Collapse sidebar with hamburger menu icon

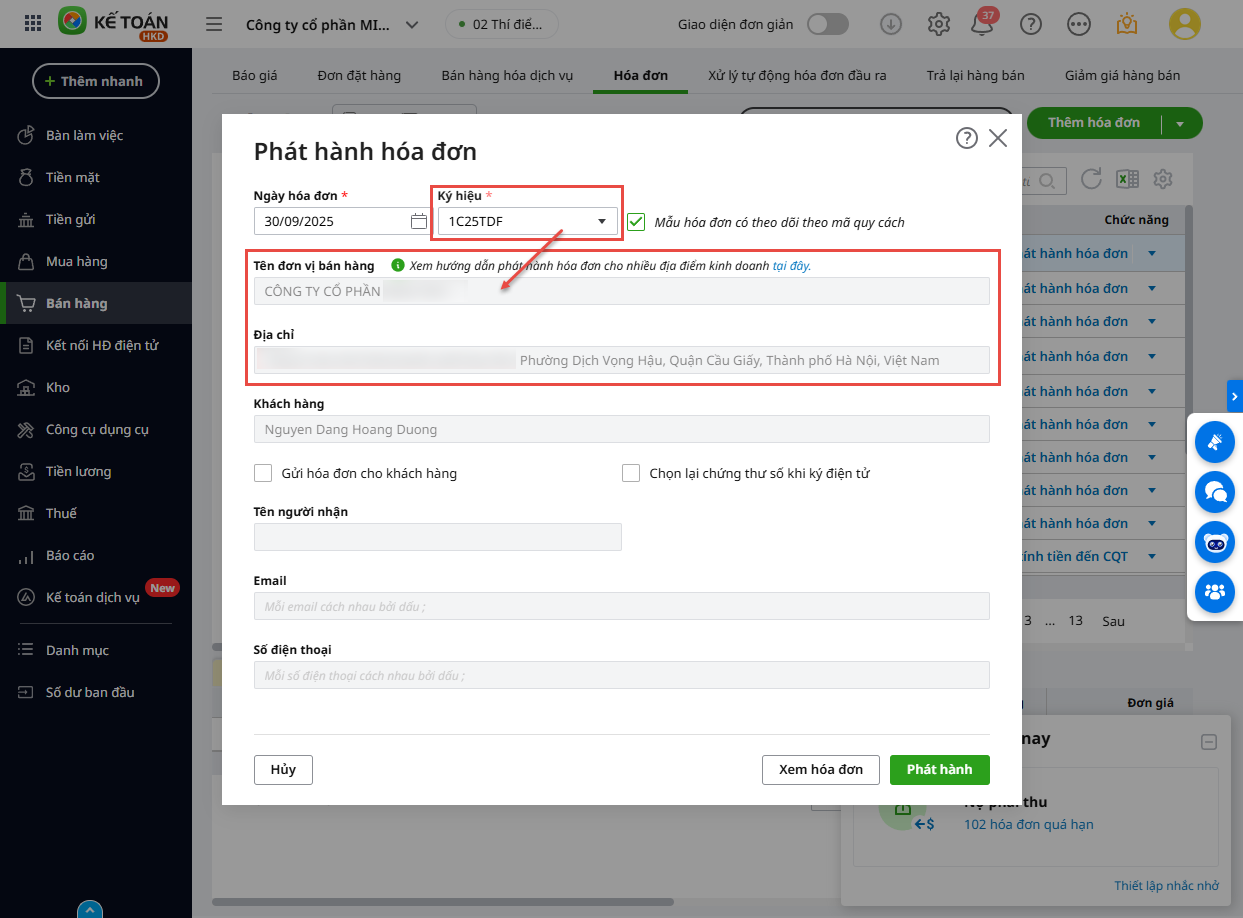coord(213,25)
